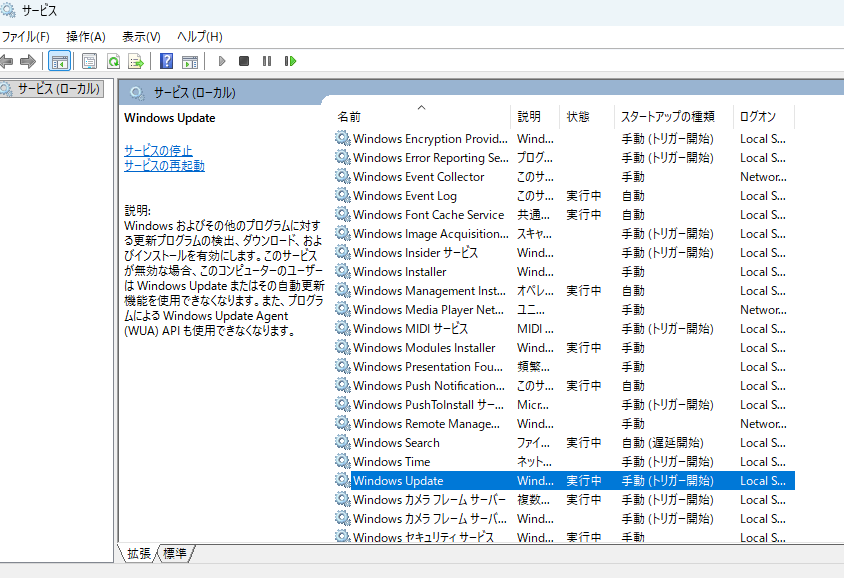Select the highlighted Windows Update service name
This screenshot has height=578, width=844.
(x=398, y=481)
